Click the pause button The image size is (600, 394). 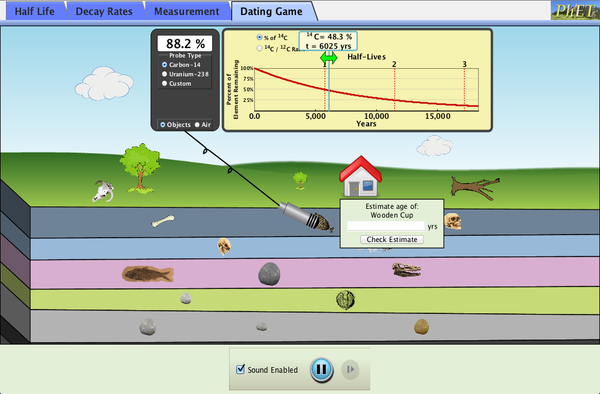[321, 370]
